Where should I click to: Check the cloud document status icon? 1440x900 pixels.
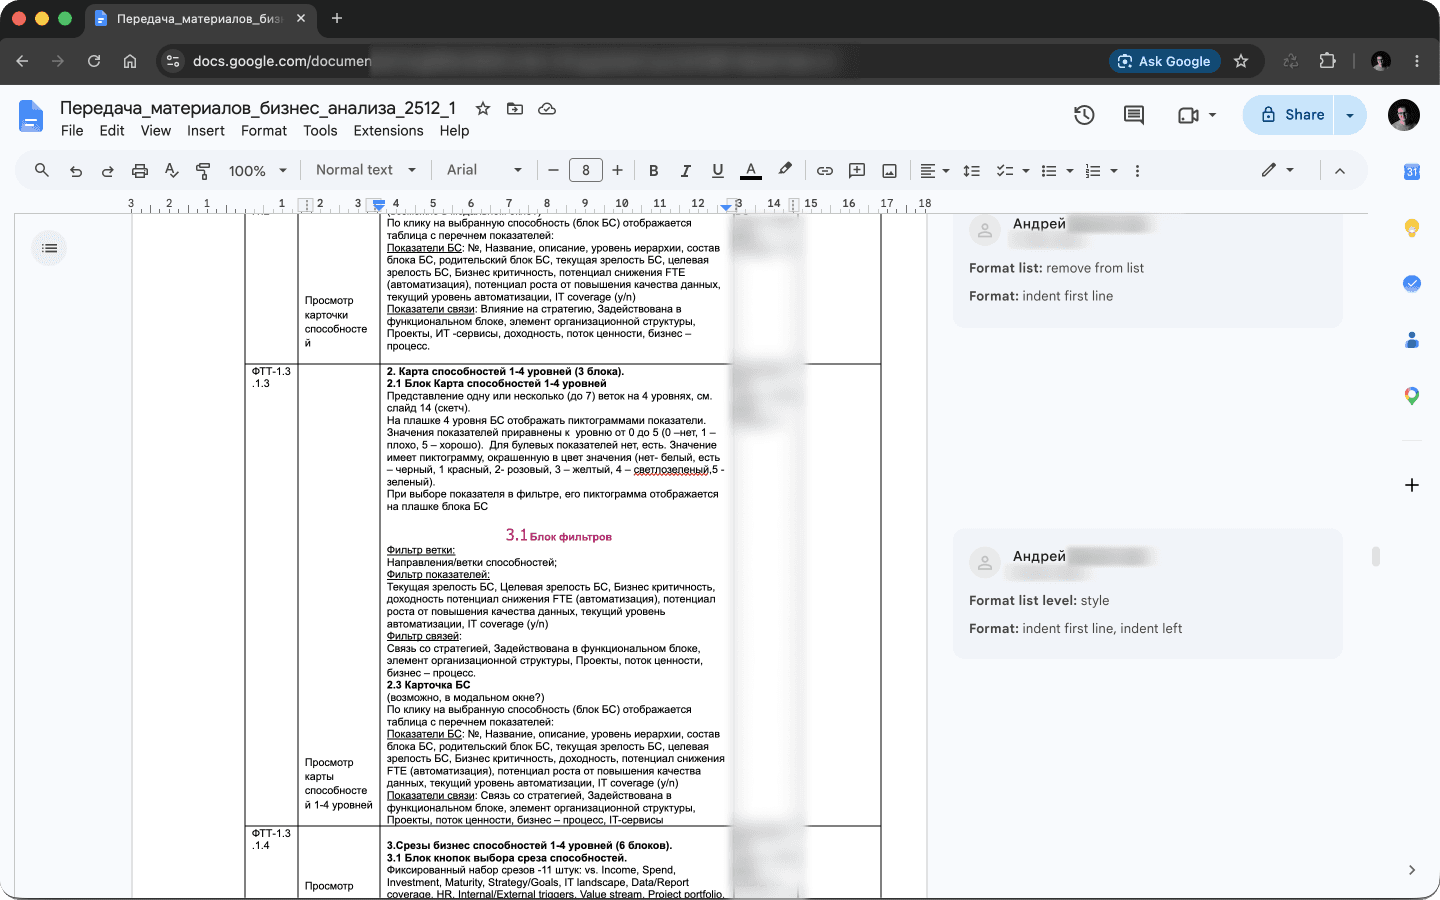[547, 108]
